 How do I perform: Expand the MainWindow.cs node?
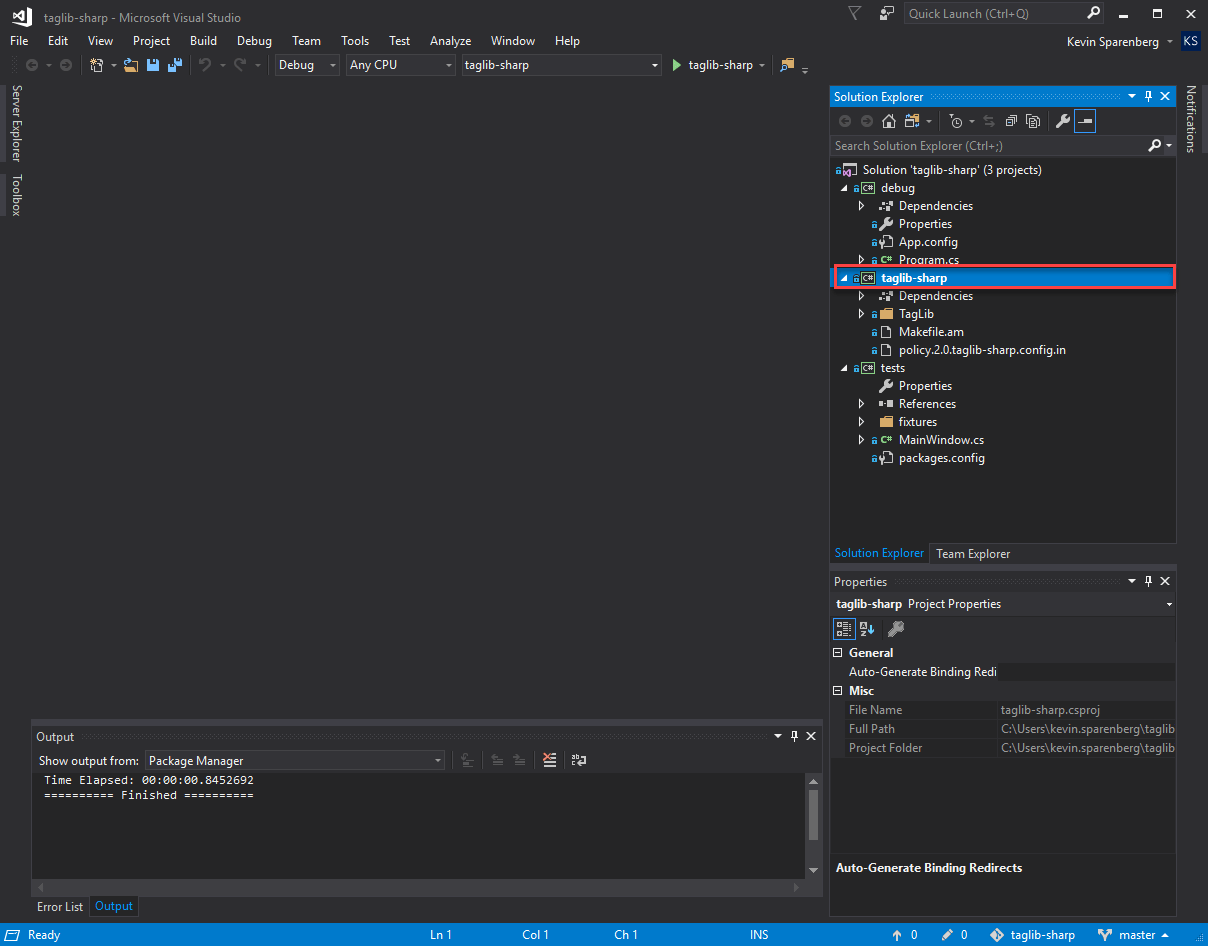point(862,440)
